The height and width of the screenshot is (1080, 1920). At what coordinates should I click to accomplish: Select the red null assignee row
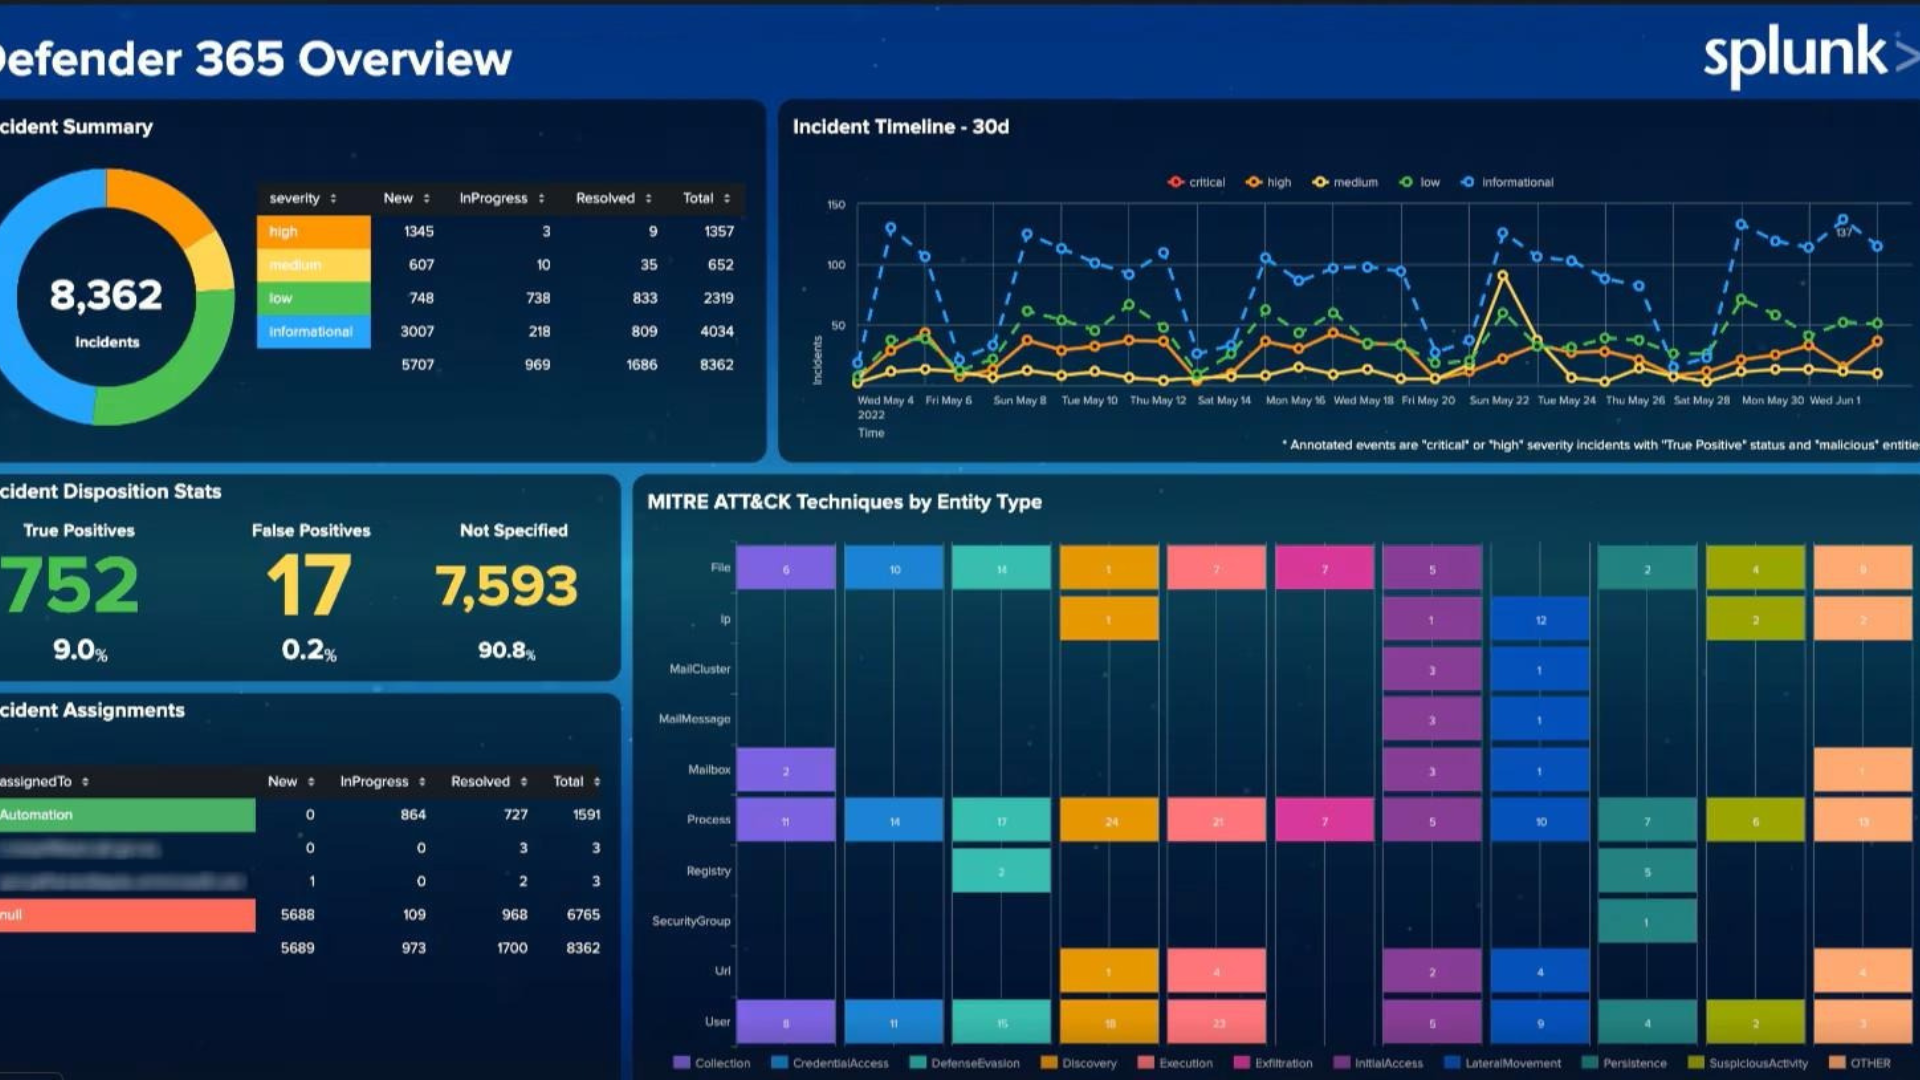click(x=127, y=915)
